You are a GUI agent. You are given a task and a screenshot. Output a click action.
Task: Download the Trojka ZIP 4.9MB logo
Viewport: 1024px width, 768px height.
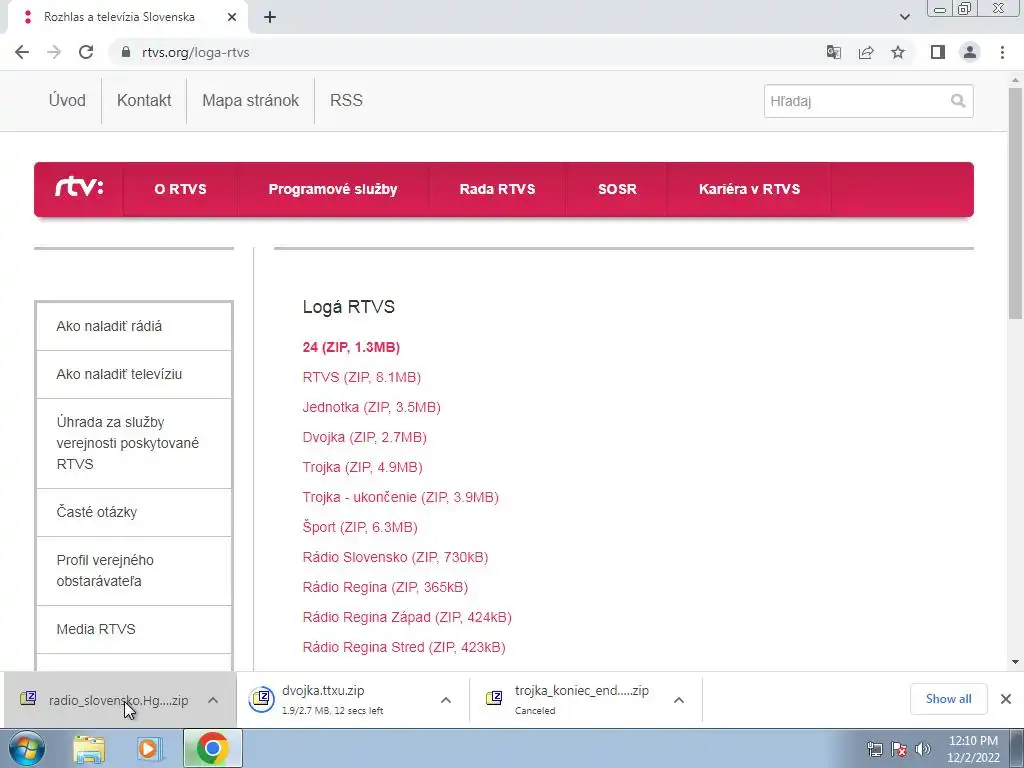tap(362, 468)
